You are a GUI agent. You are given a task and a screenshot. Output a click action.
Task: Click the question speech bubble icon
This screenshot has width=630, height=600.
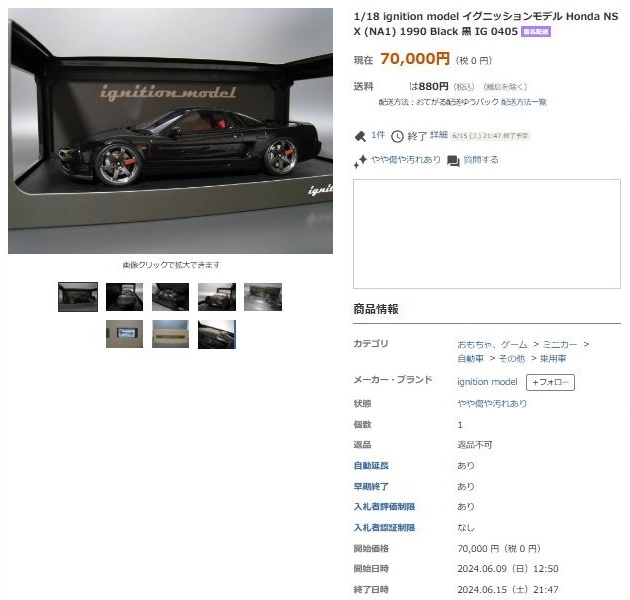pyautogui.click(x=453, y=161)
